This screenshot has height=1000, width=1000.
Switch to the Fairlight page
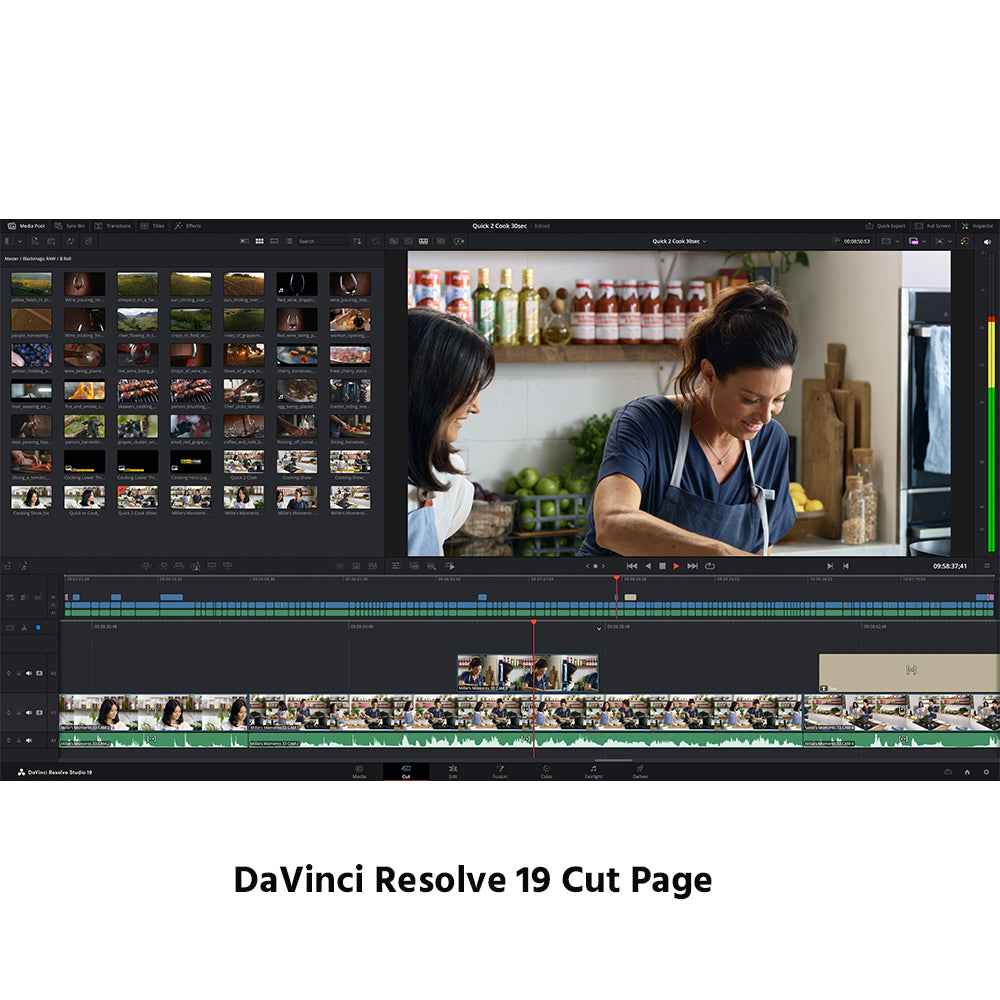[593, 770]
